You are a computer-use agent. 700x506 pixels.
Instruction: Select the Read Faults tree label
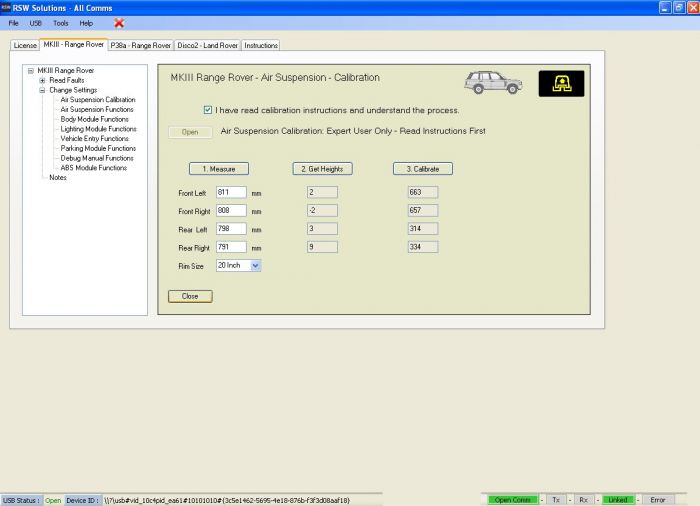[x=67, y=80]
